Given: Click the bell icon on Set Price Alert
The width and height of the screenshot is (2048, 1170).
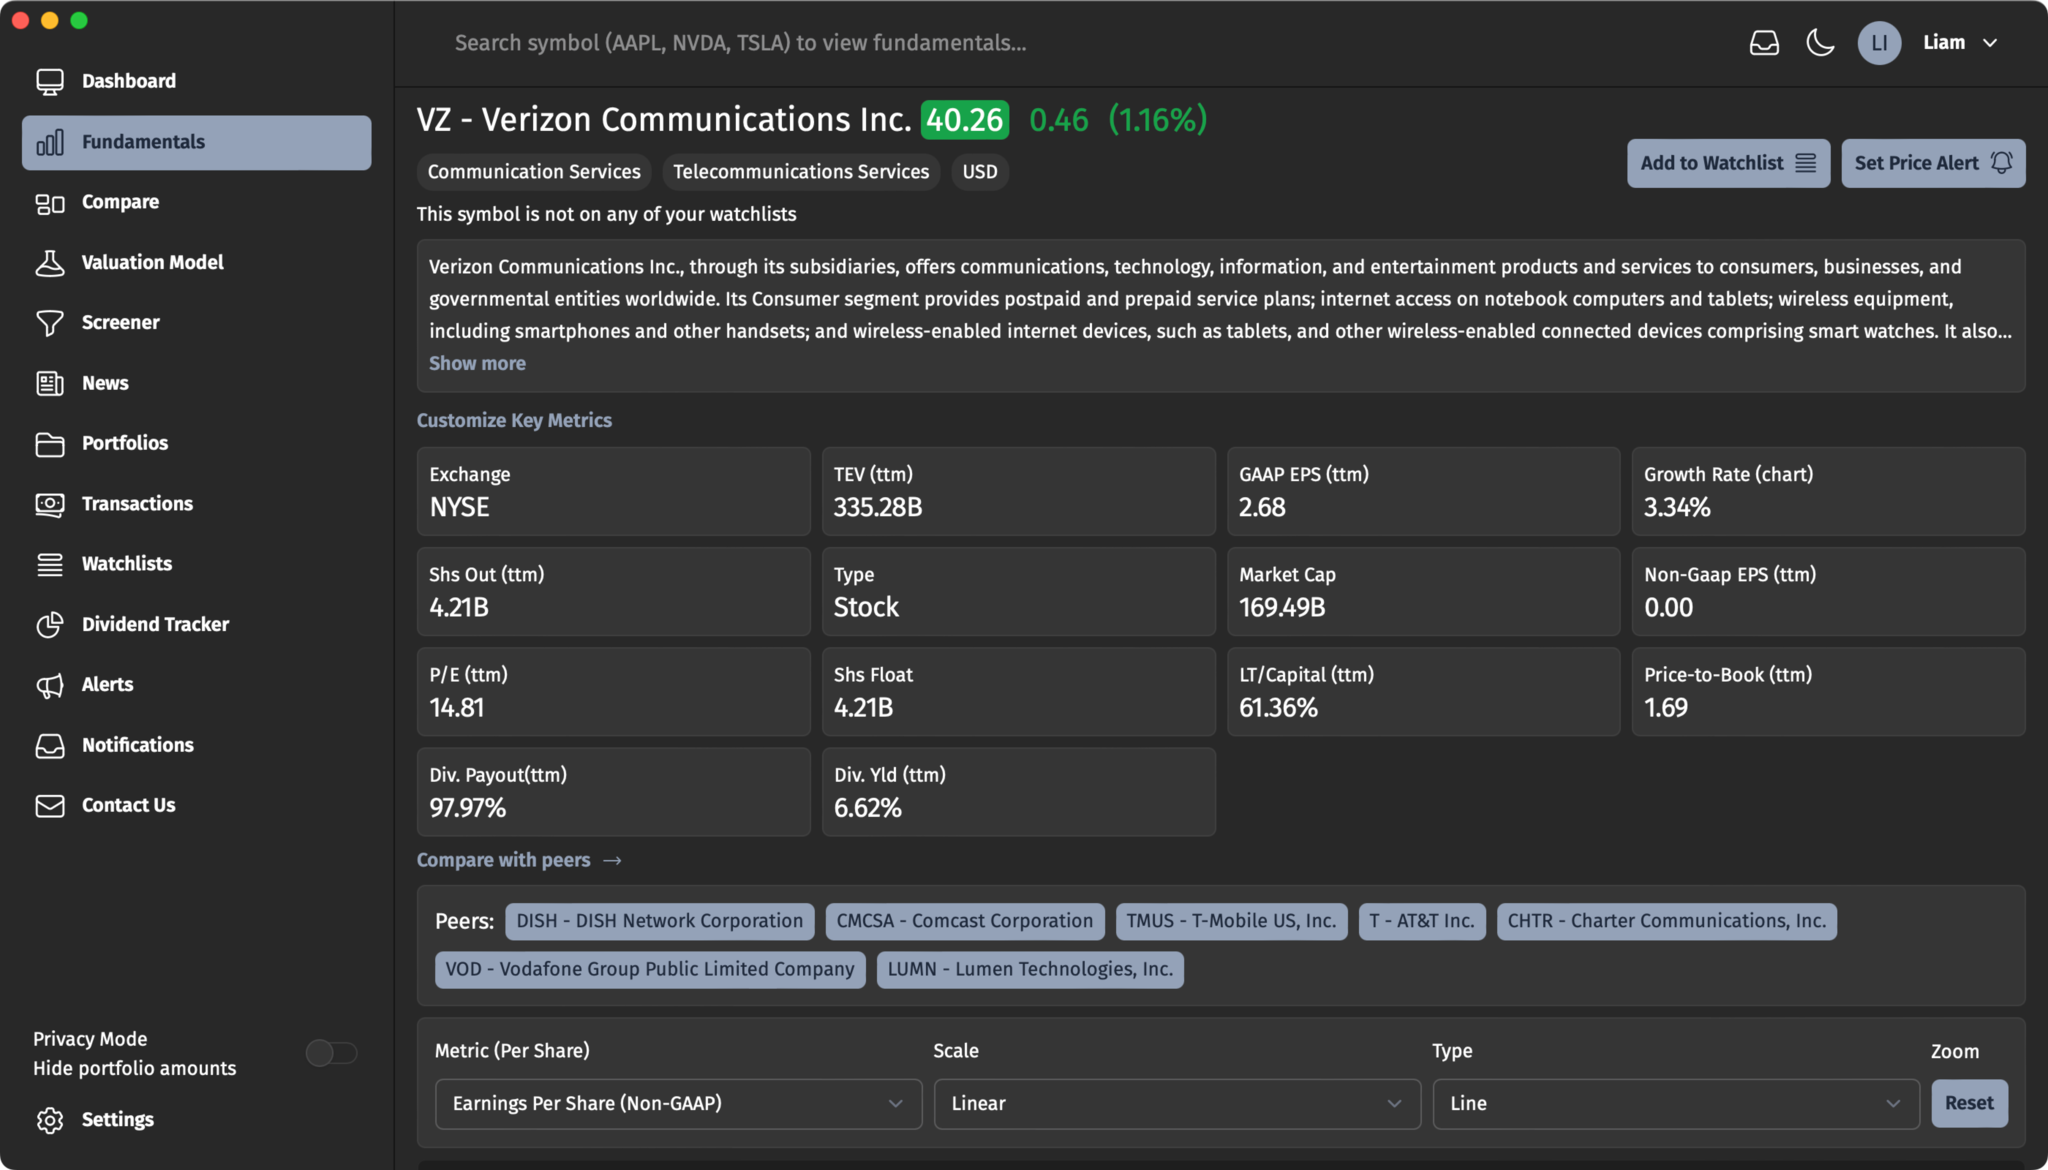Looking at the screenshot, I should click(x=2001, y=163).
